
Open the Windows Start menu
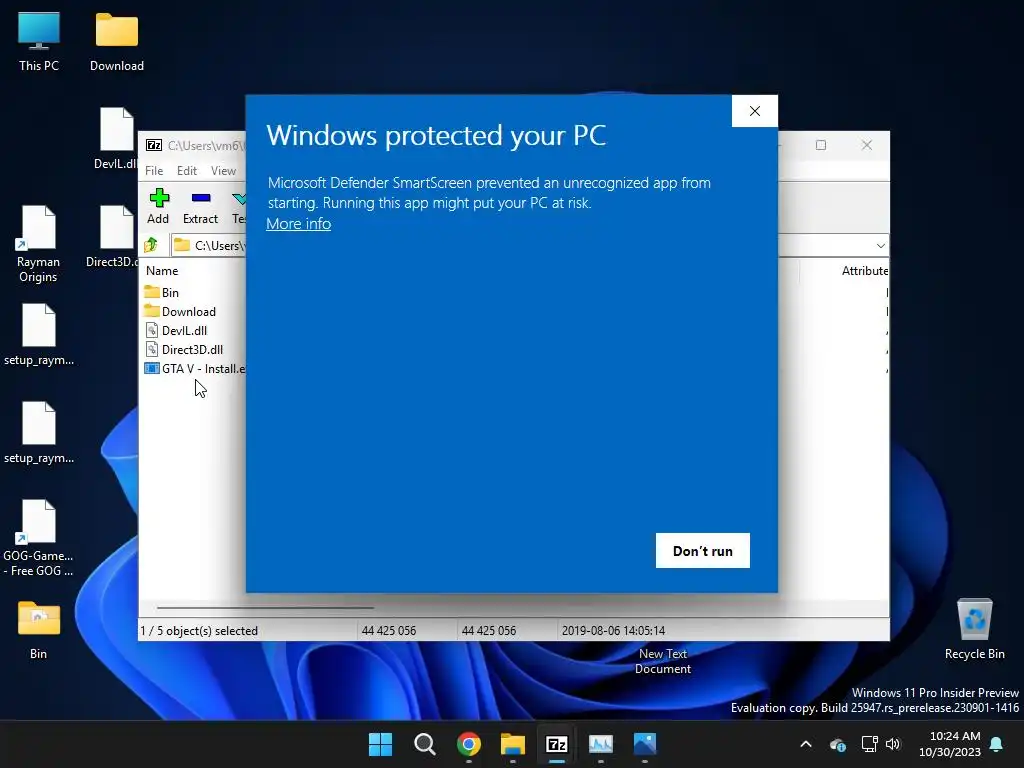coord(380,744)
